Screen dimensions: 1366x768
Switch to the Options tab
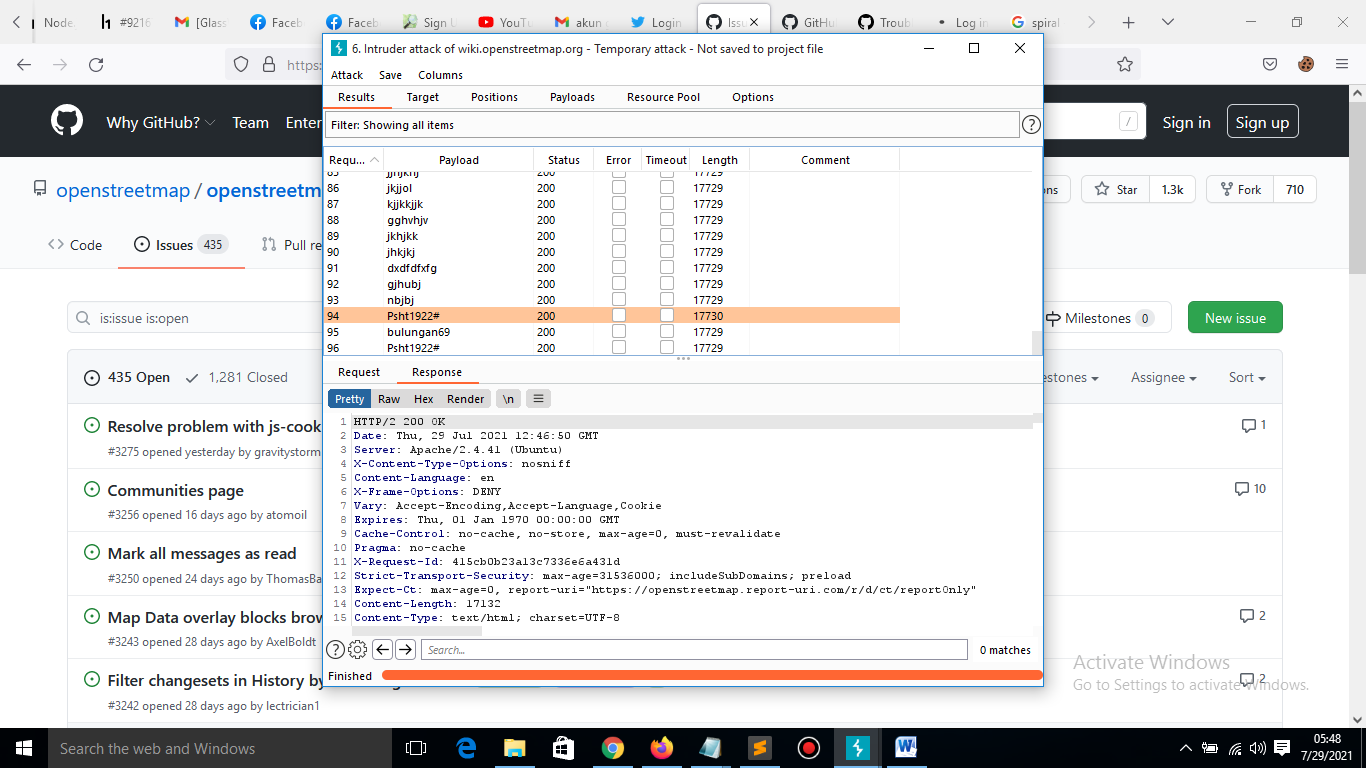(x=753, y=97)
